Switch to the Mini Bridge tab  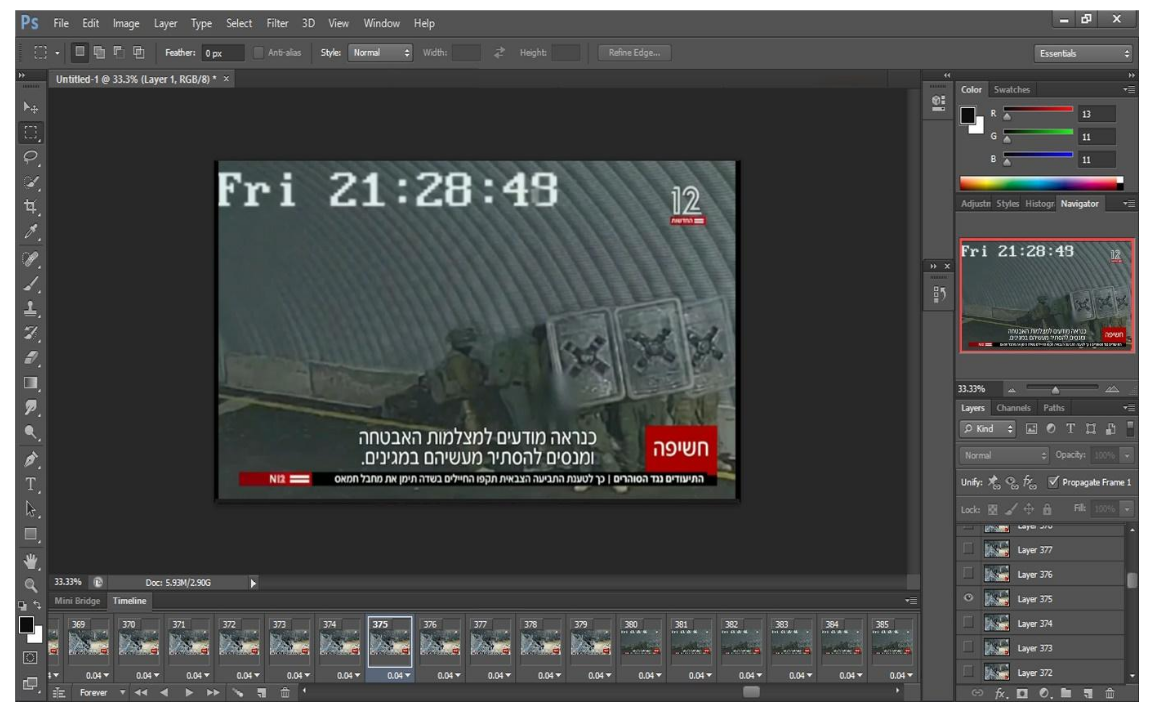coord(78,600)
